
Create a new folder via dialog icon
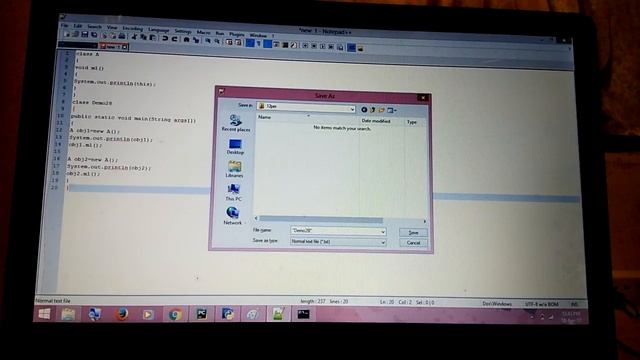(x=381, y=110)
